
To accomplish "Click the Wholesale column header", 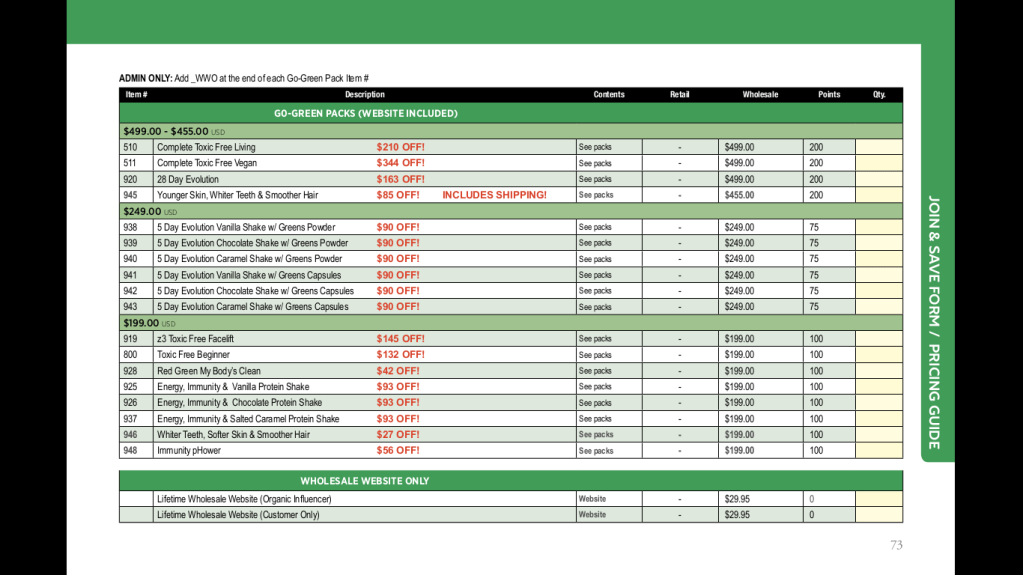I will pyautogui.click(x=760, y=95).
